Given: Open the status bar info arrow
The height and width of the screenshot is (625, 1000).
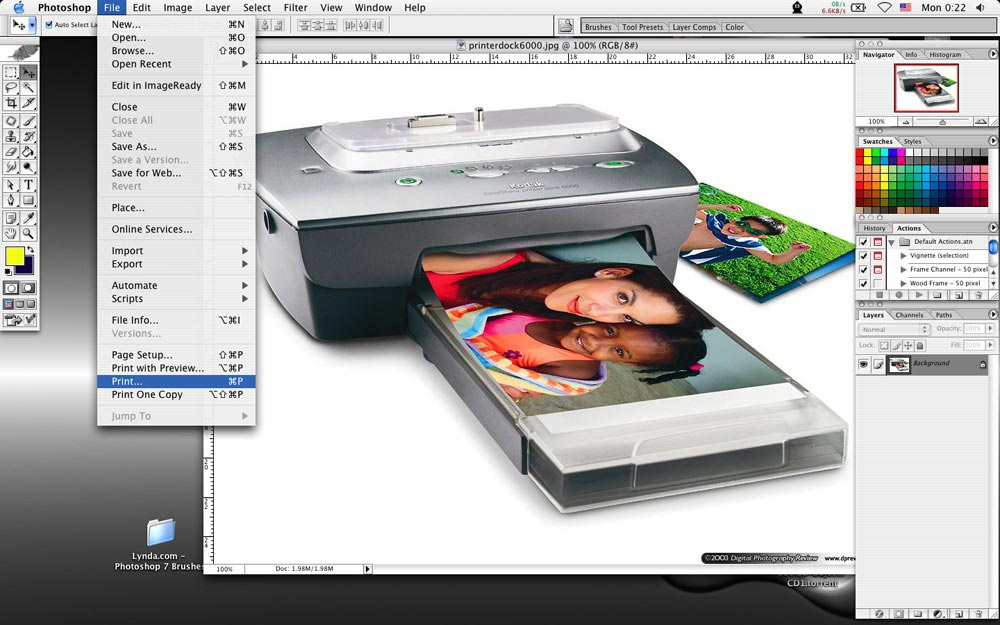Looking at the screenshot, I should pyautogui.click(x=367, y=569).
